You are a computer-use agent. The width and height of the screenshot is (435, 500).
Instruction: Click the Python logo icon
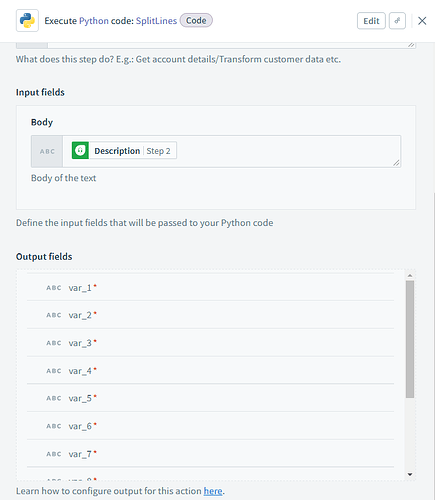click(27, 21)
